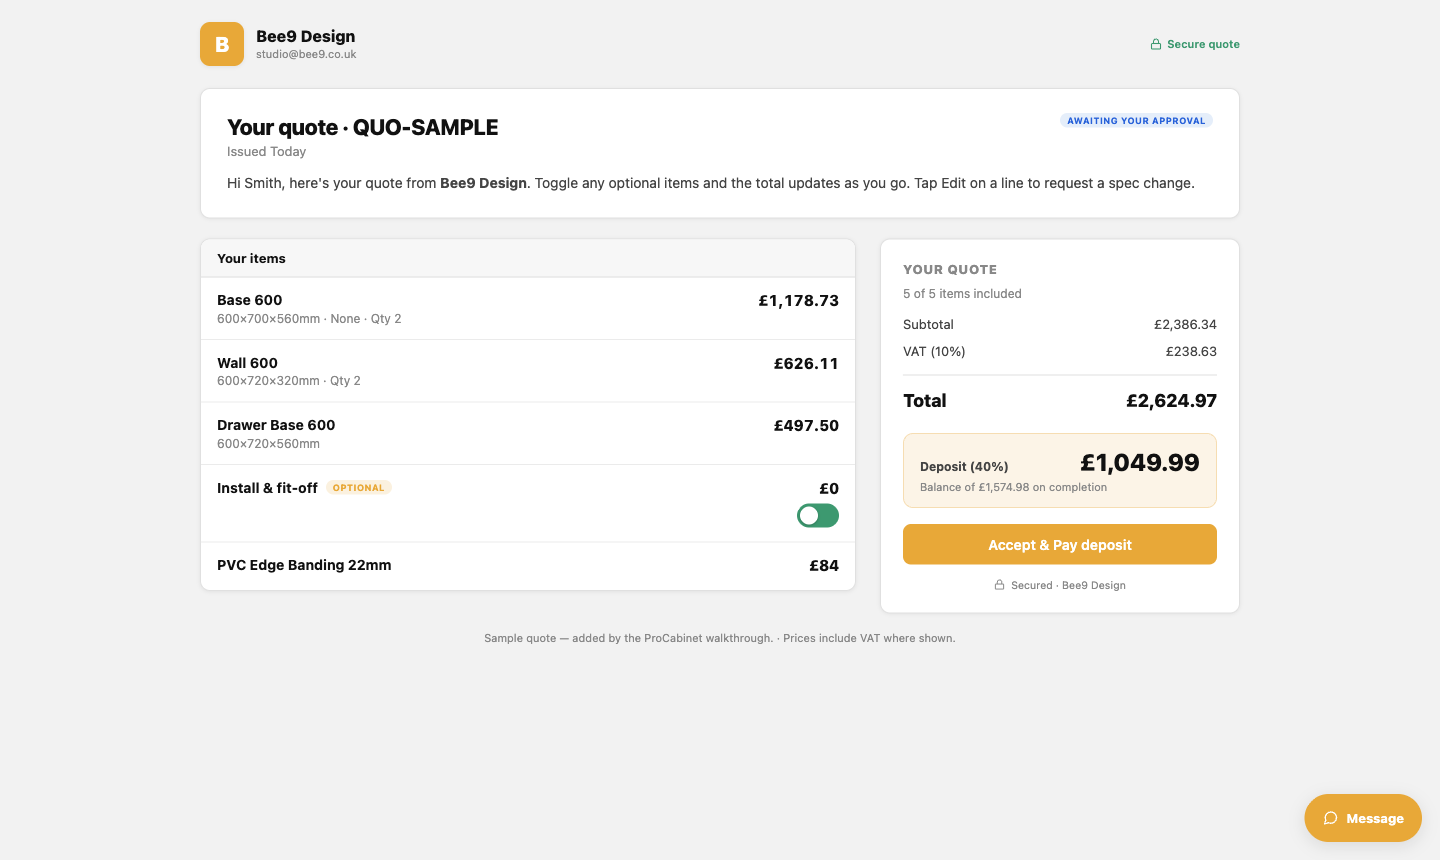Click the £84 edge banding price
Viewport: 1440px width, 860px height.
[x=824, y=565]
